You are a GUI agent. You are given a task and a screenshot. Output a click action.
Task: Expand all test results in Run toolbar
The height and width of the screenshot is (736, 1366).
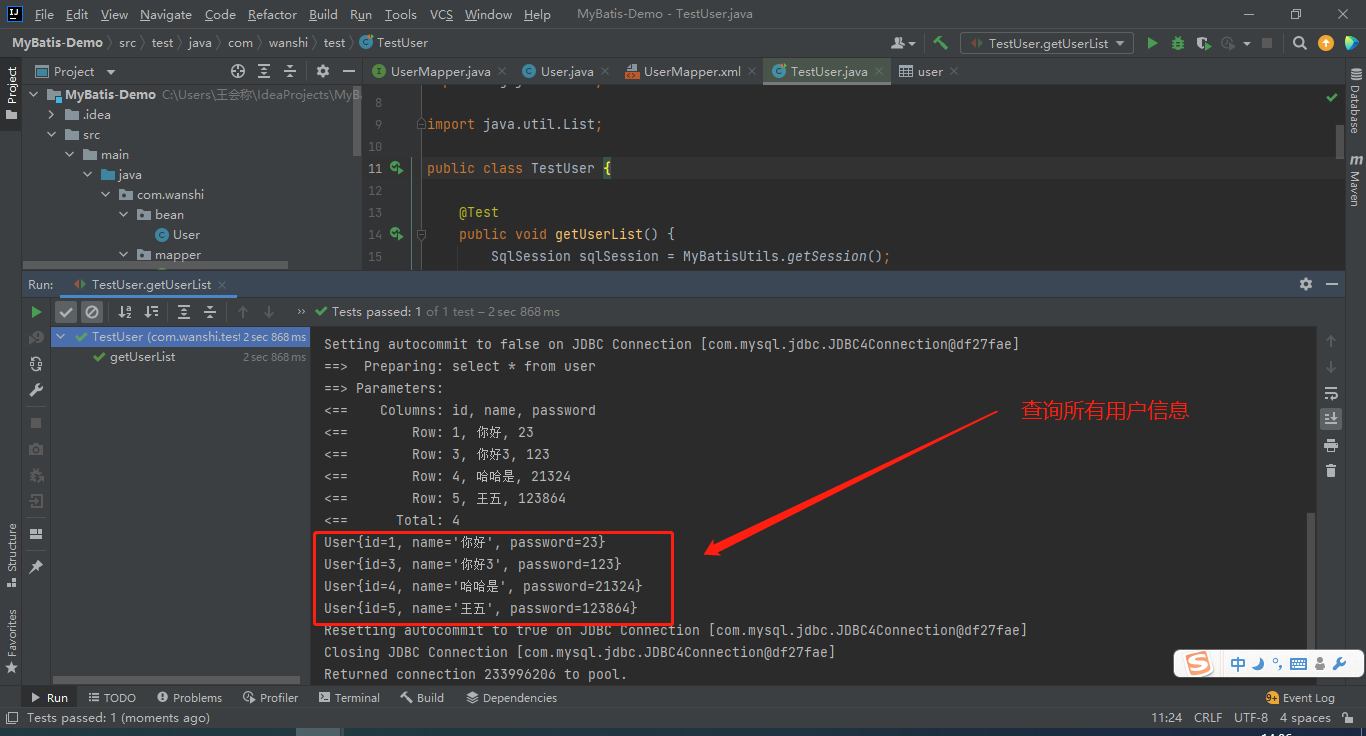pyautogui.click(x=184, y=312)
